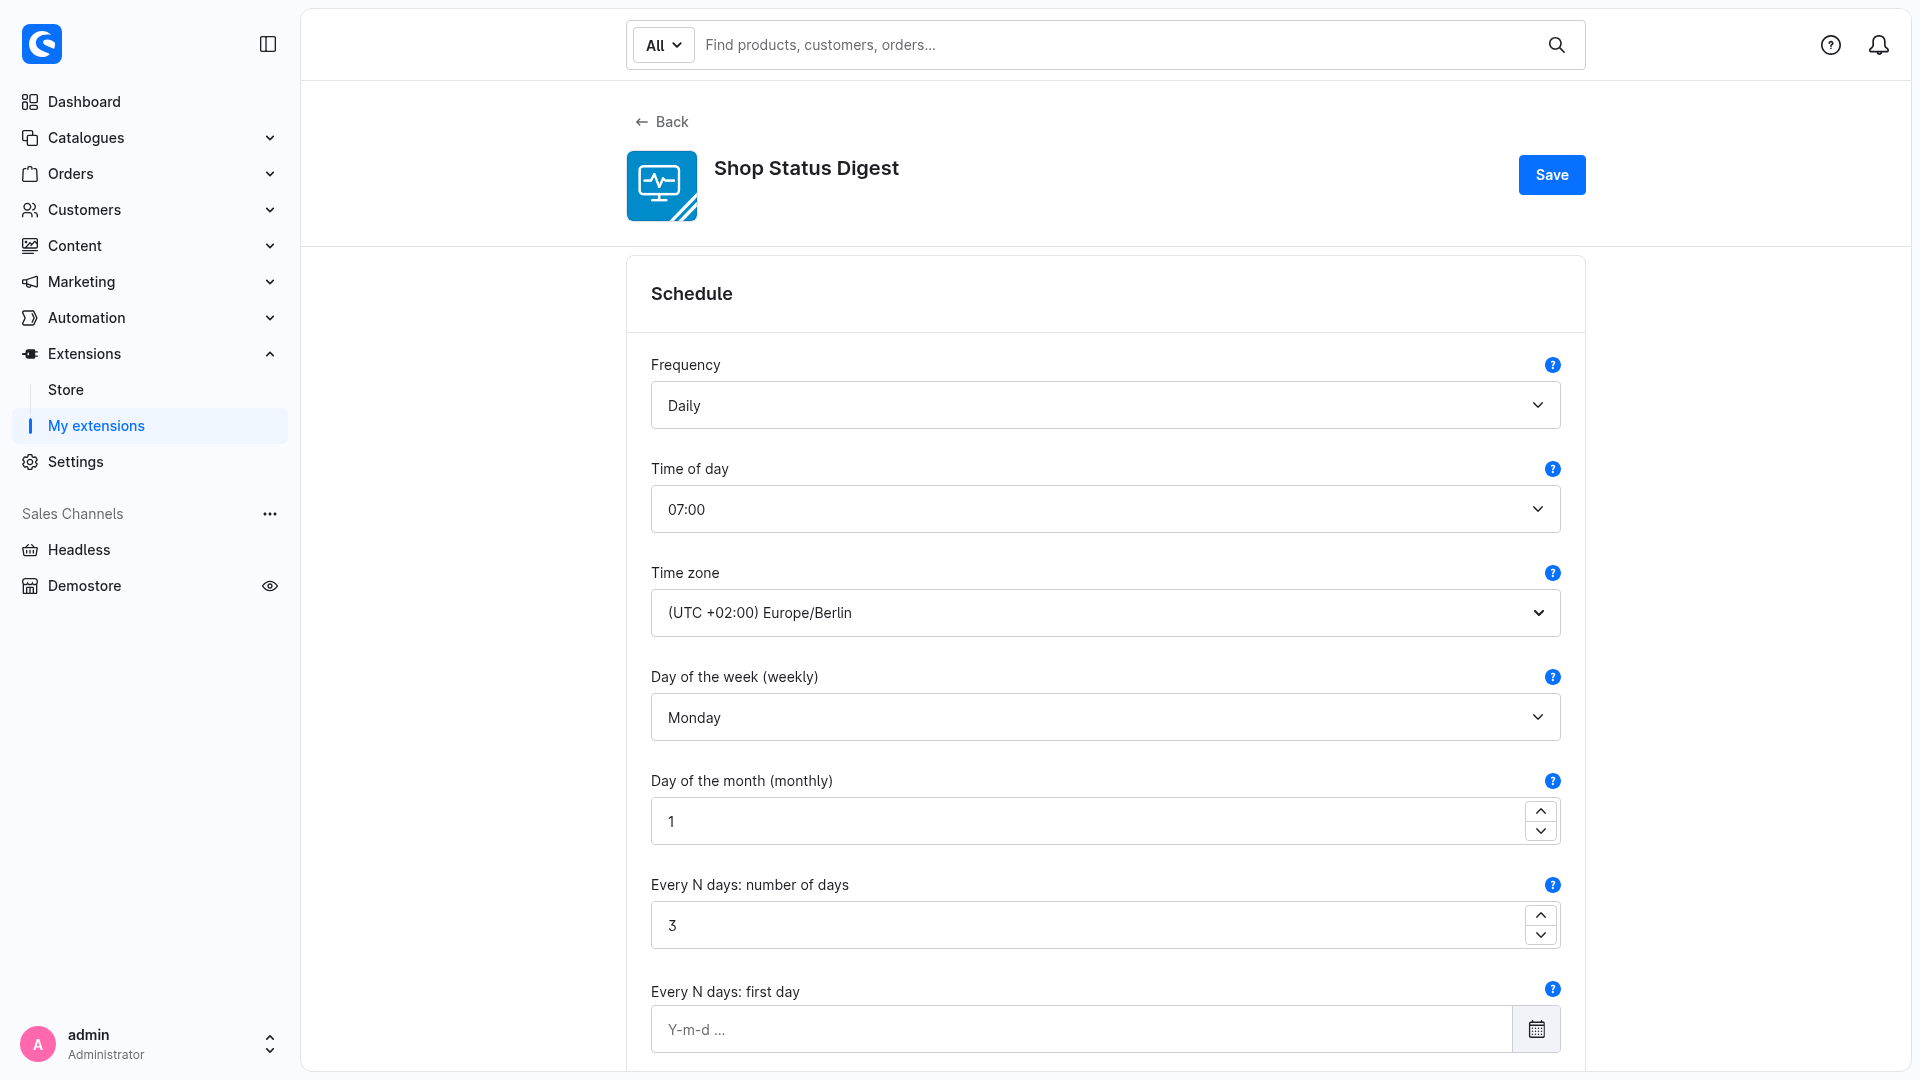Show Day of the month help icon
The height and width of the screenshot is (1080, 1920).
(1553, 781)
